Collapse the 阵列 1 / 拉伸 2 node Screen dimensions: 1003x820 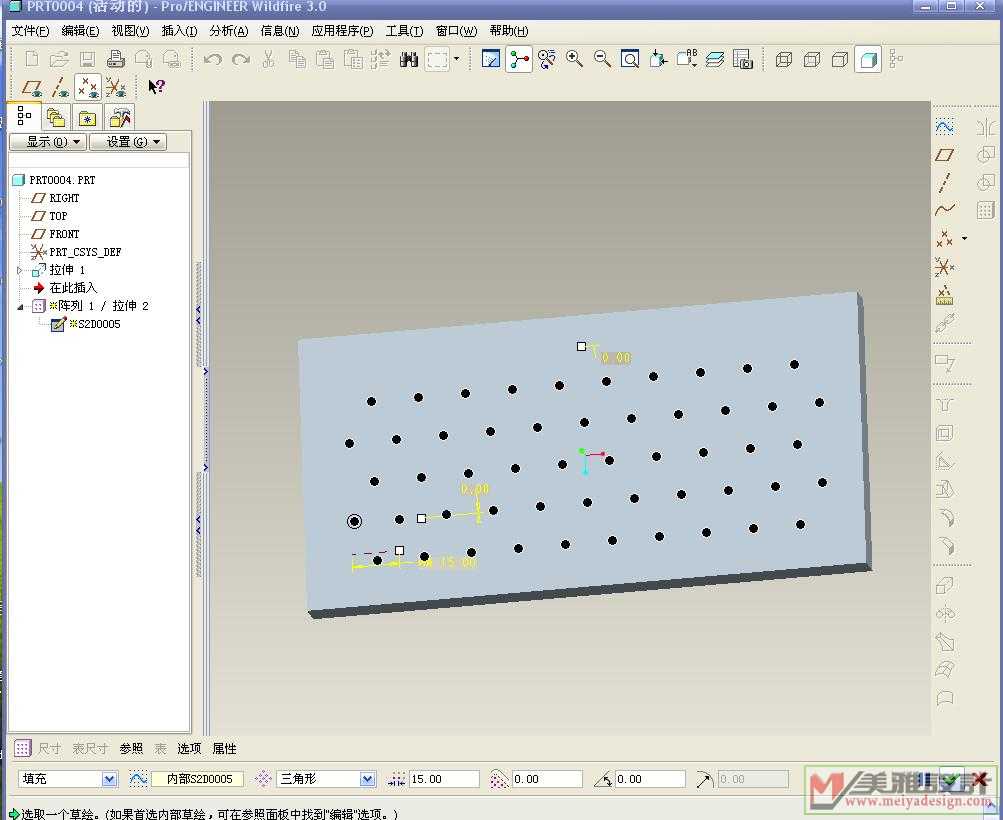click(x=20, y=307)
